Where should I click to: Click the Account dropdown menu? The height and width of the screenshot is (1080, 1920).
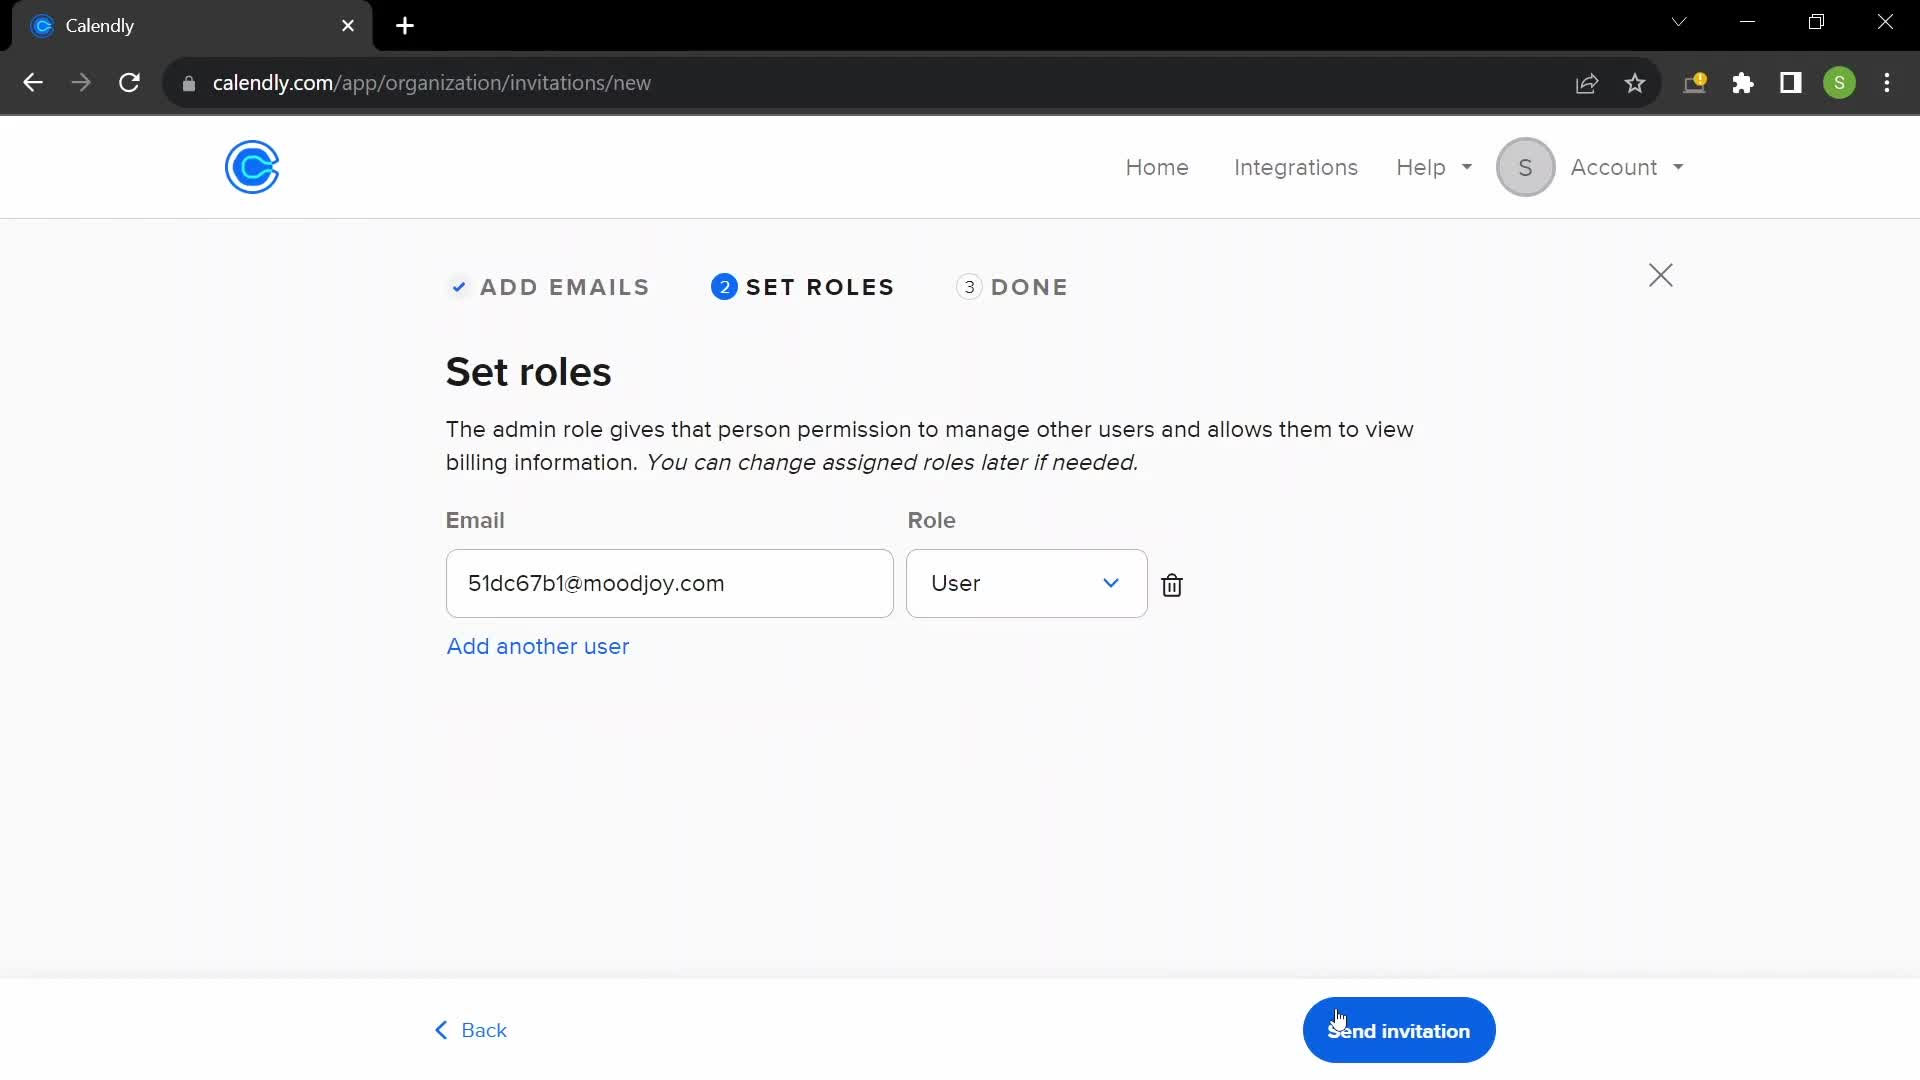point(1627,167)
